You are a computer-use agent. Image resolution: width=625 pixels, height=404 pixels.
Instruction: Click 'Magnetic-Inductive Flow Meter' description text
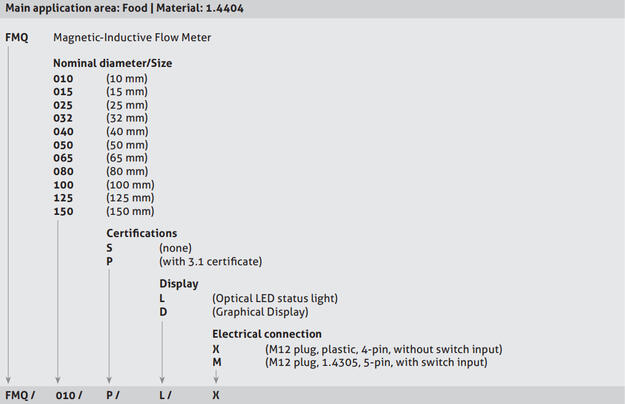coord(132,38)
